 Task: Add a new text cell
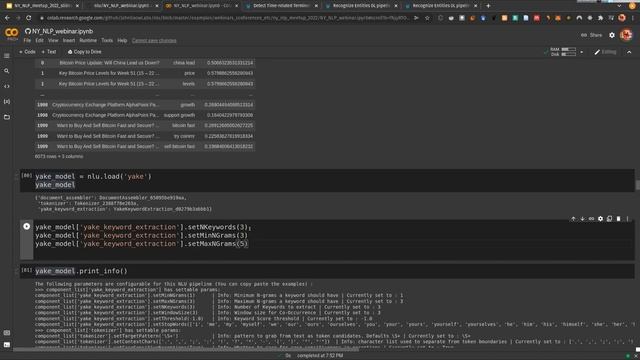point(49,52)
